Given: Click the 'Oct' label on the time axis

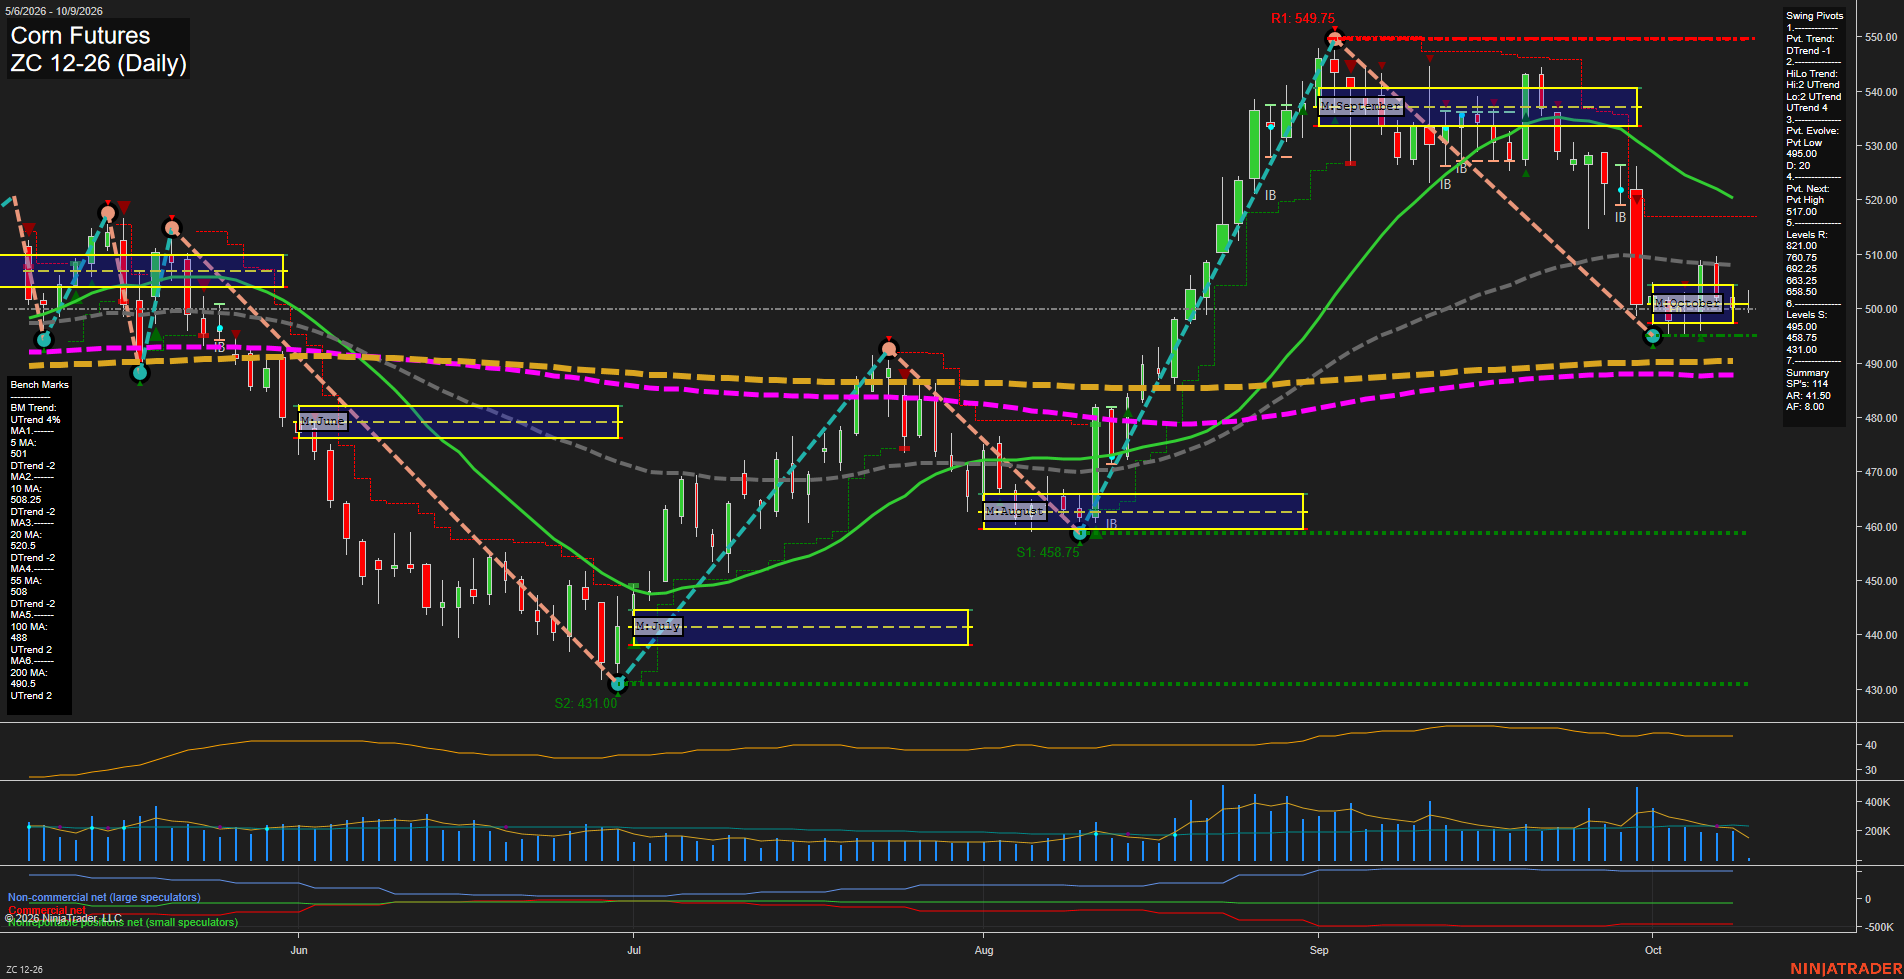Looking at the screenshot, I should point(1653,950).
